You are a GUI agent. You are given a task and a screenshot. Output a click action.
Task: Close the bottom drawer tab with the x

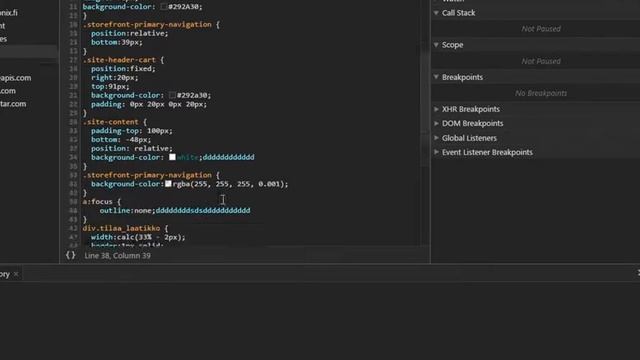(x=16, y=274)
